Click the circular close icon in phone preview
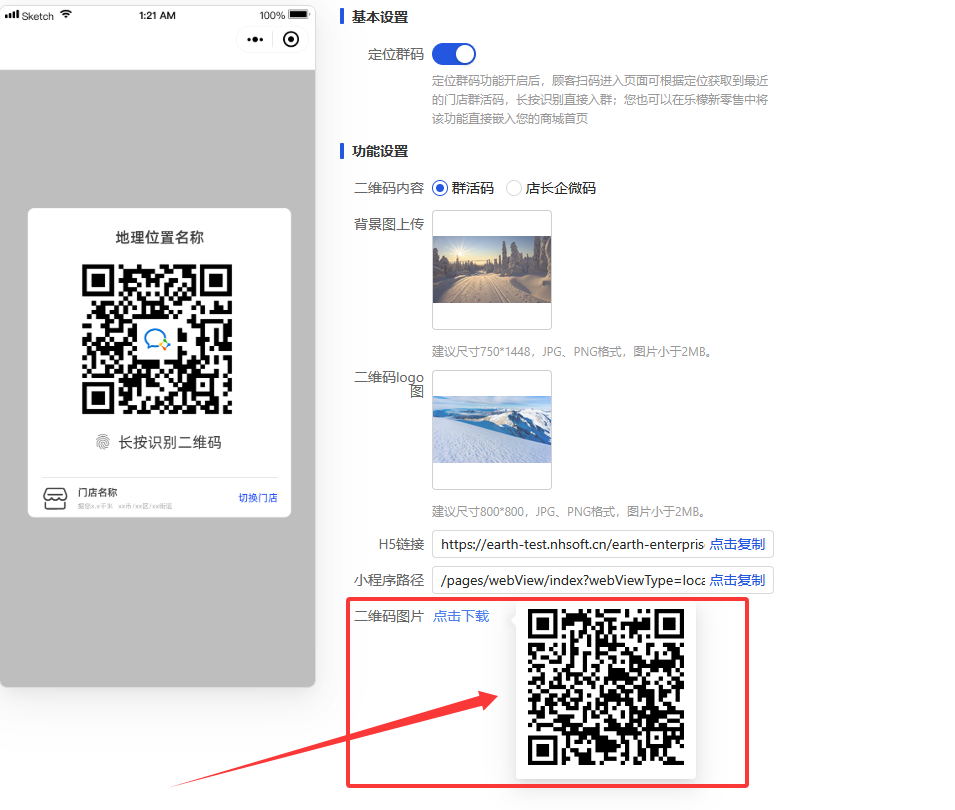Screen dimensions: 955x810 [x=291, y=40]
